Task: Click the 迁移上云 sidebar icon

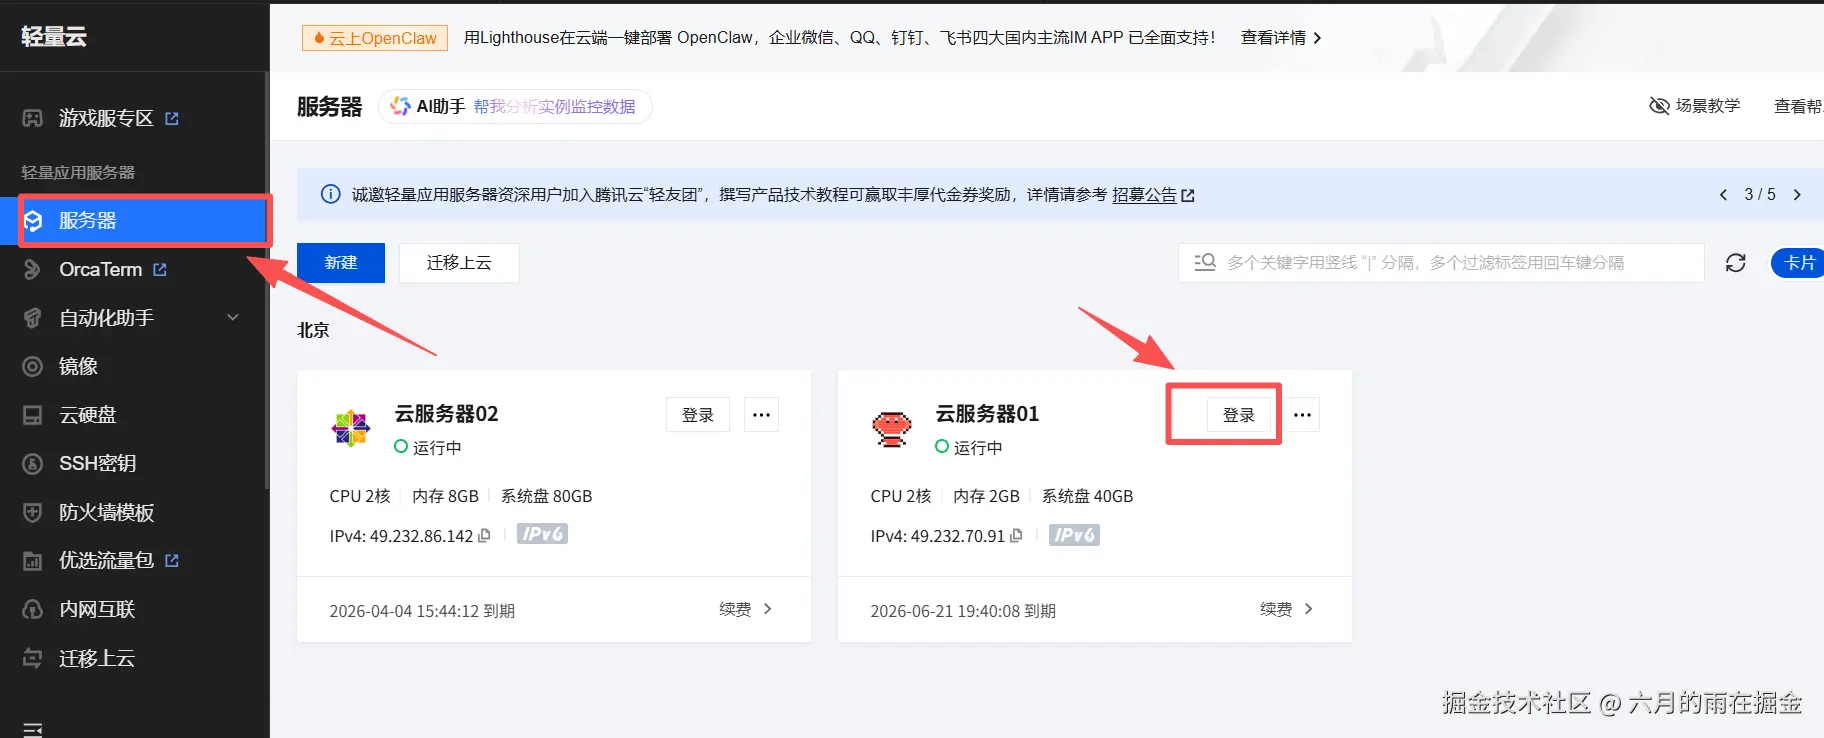Action: [33, 658]
